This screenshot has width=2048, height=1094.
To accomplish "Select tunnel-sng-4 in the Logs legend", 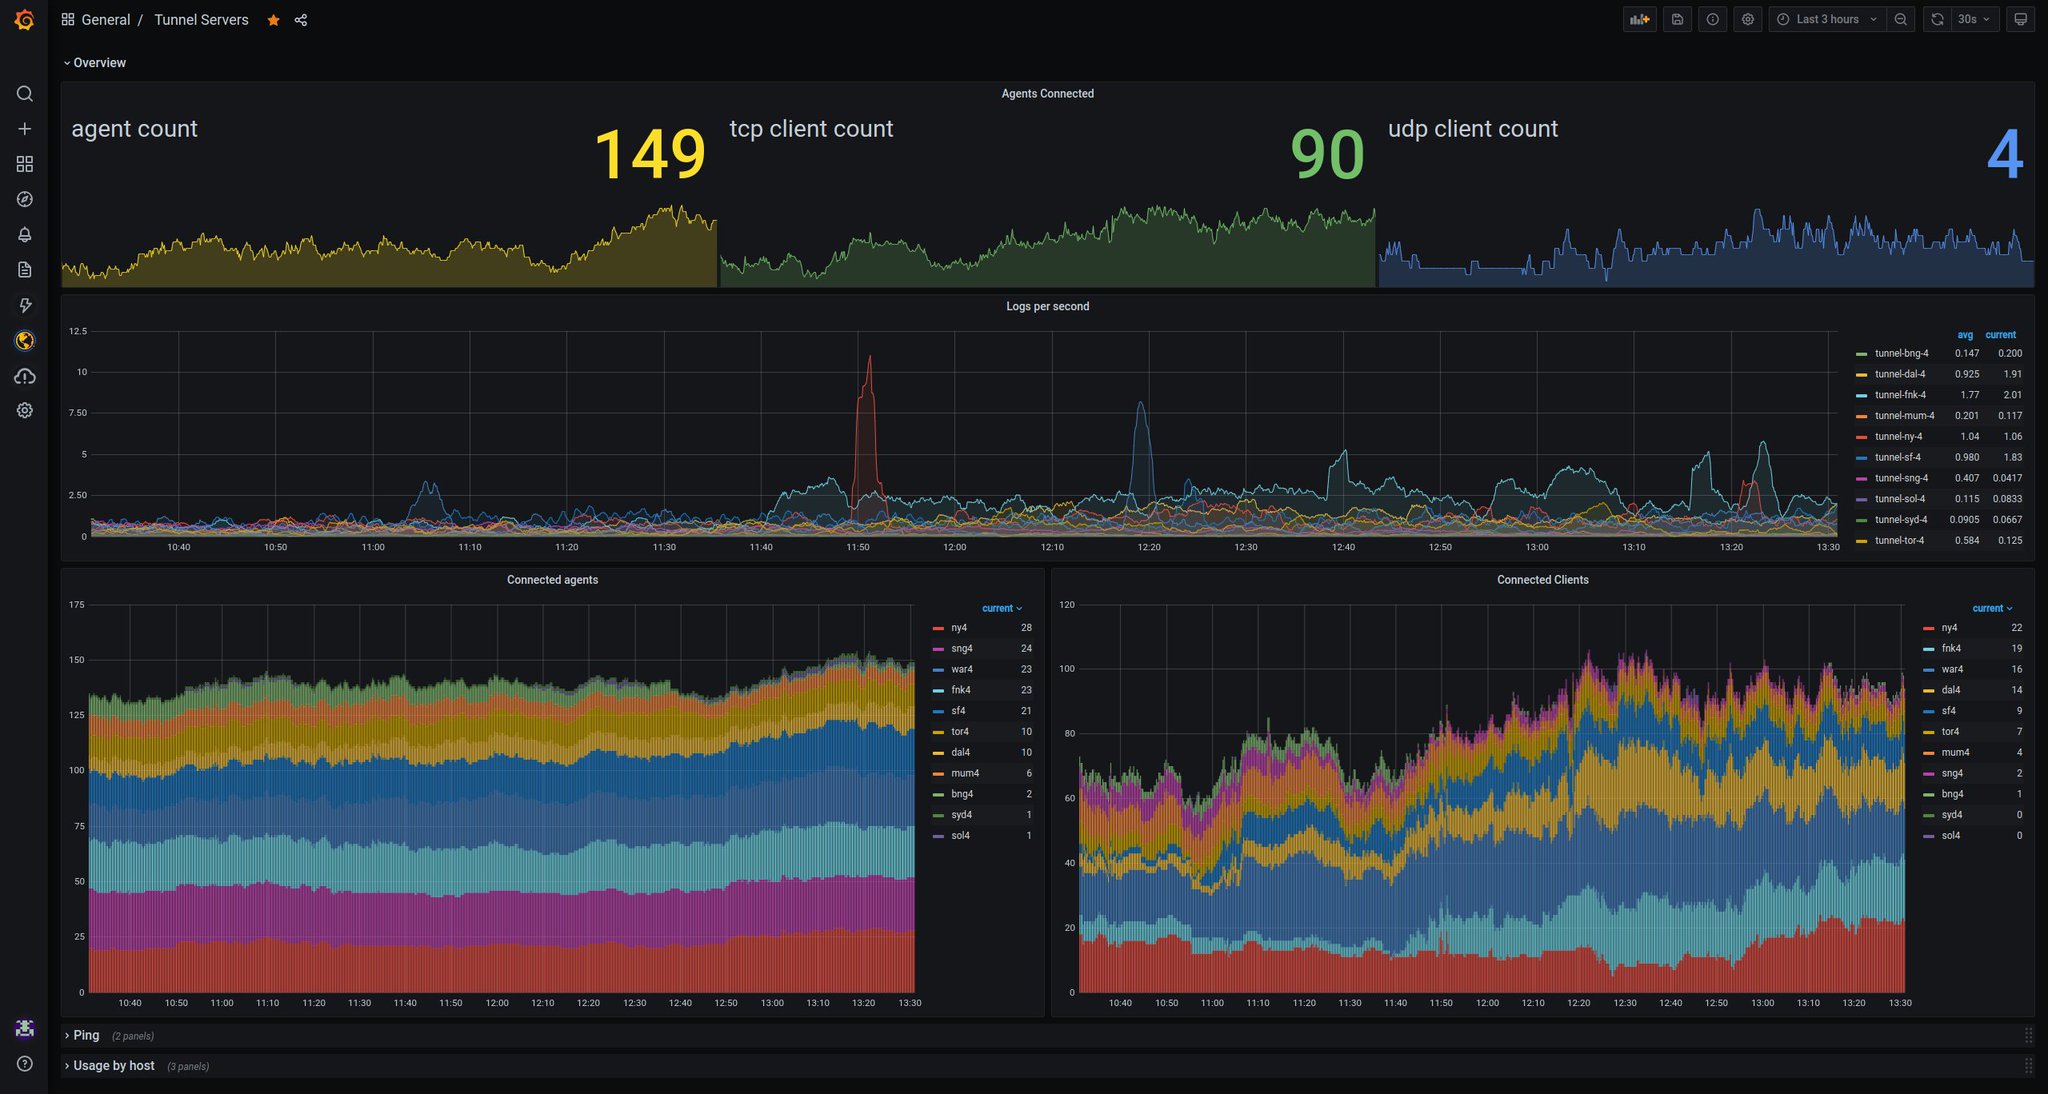I will 1901,479.
